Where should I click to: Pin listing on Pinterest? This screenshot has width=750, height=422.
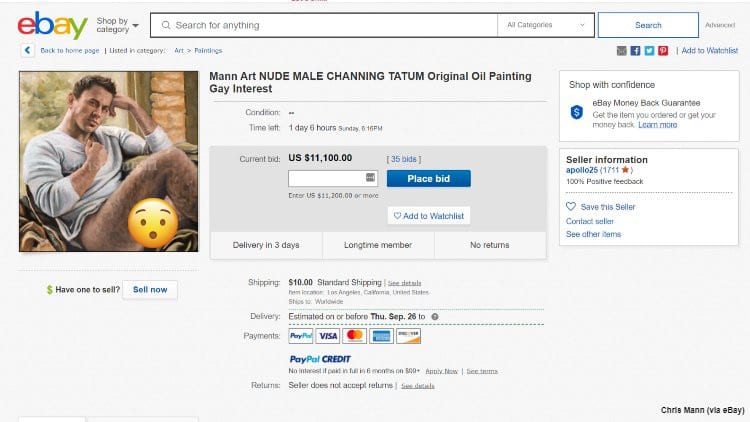[x=663, y=50]
